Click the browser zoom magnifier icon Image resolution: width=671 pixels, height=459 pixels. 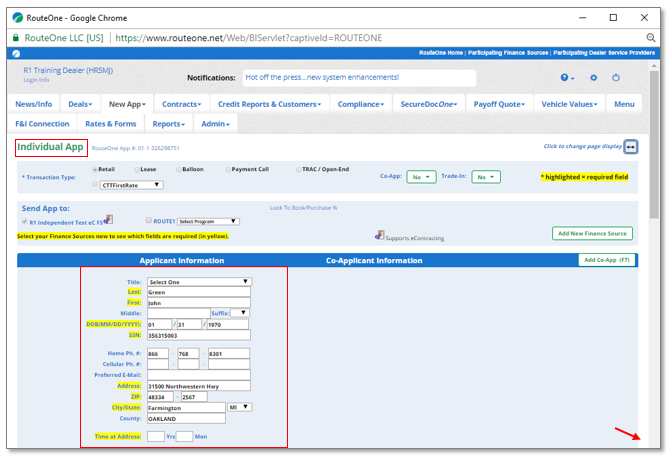click(x=650, y=38)
